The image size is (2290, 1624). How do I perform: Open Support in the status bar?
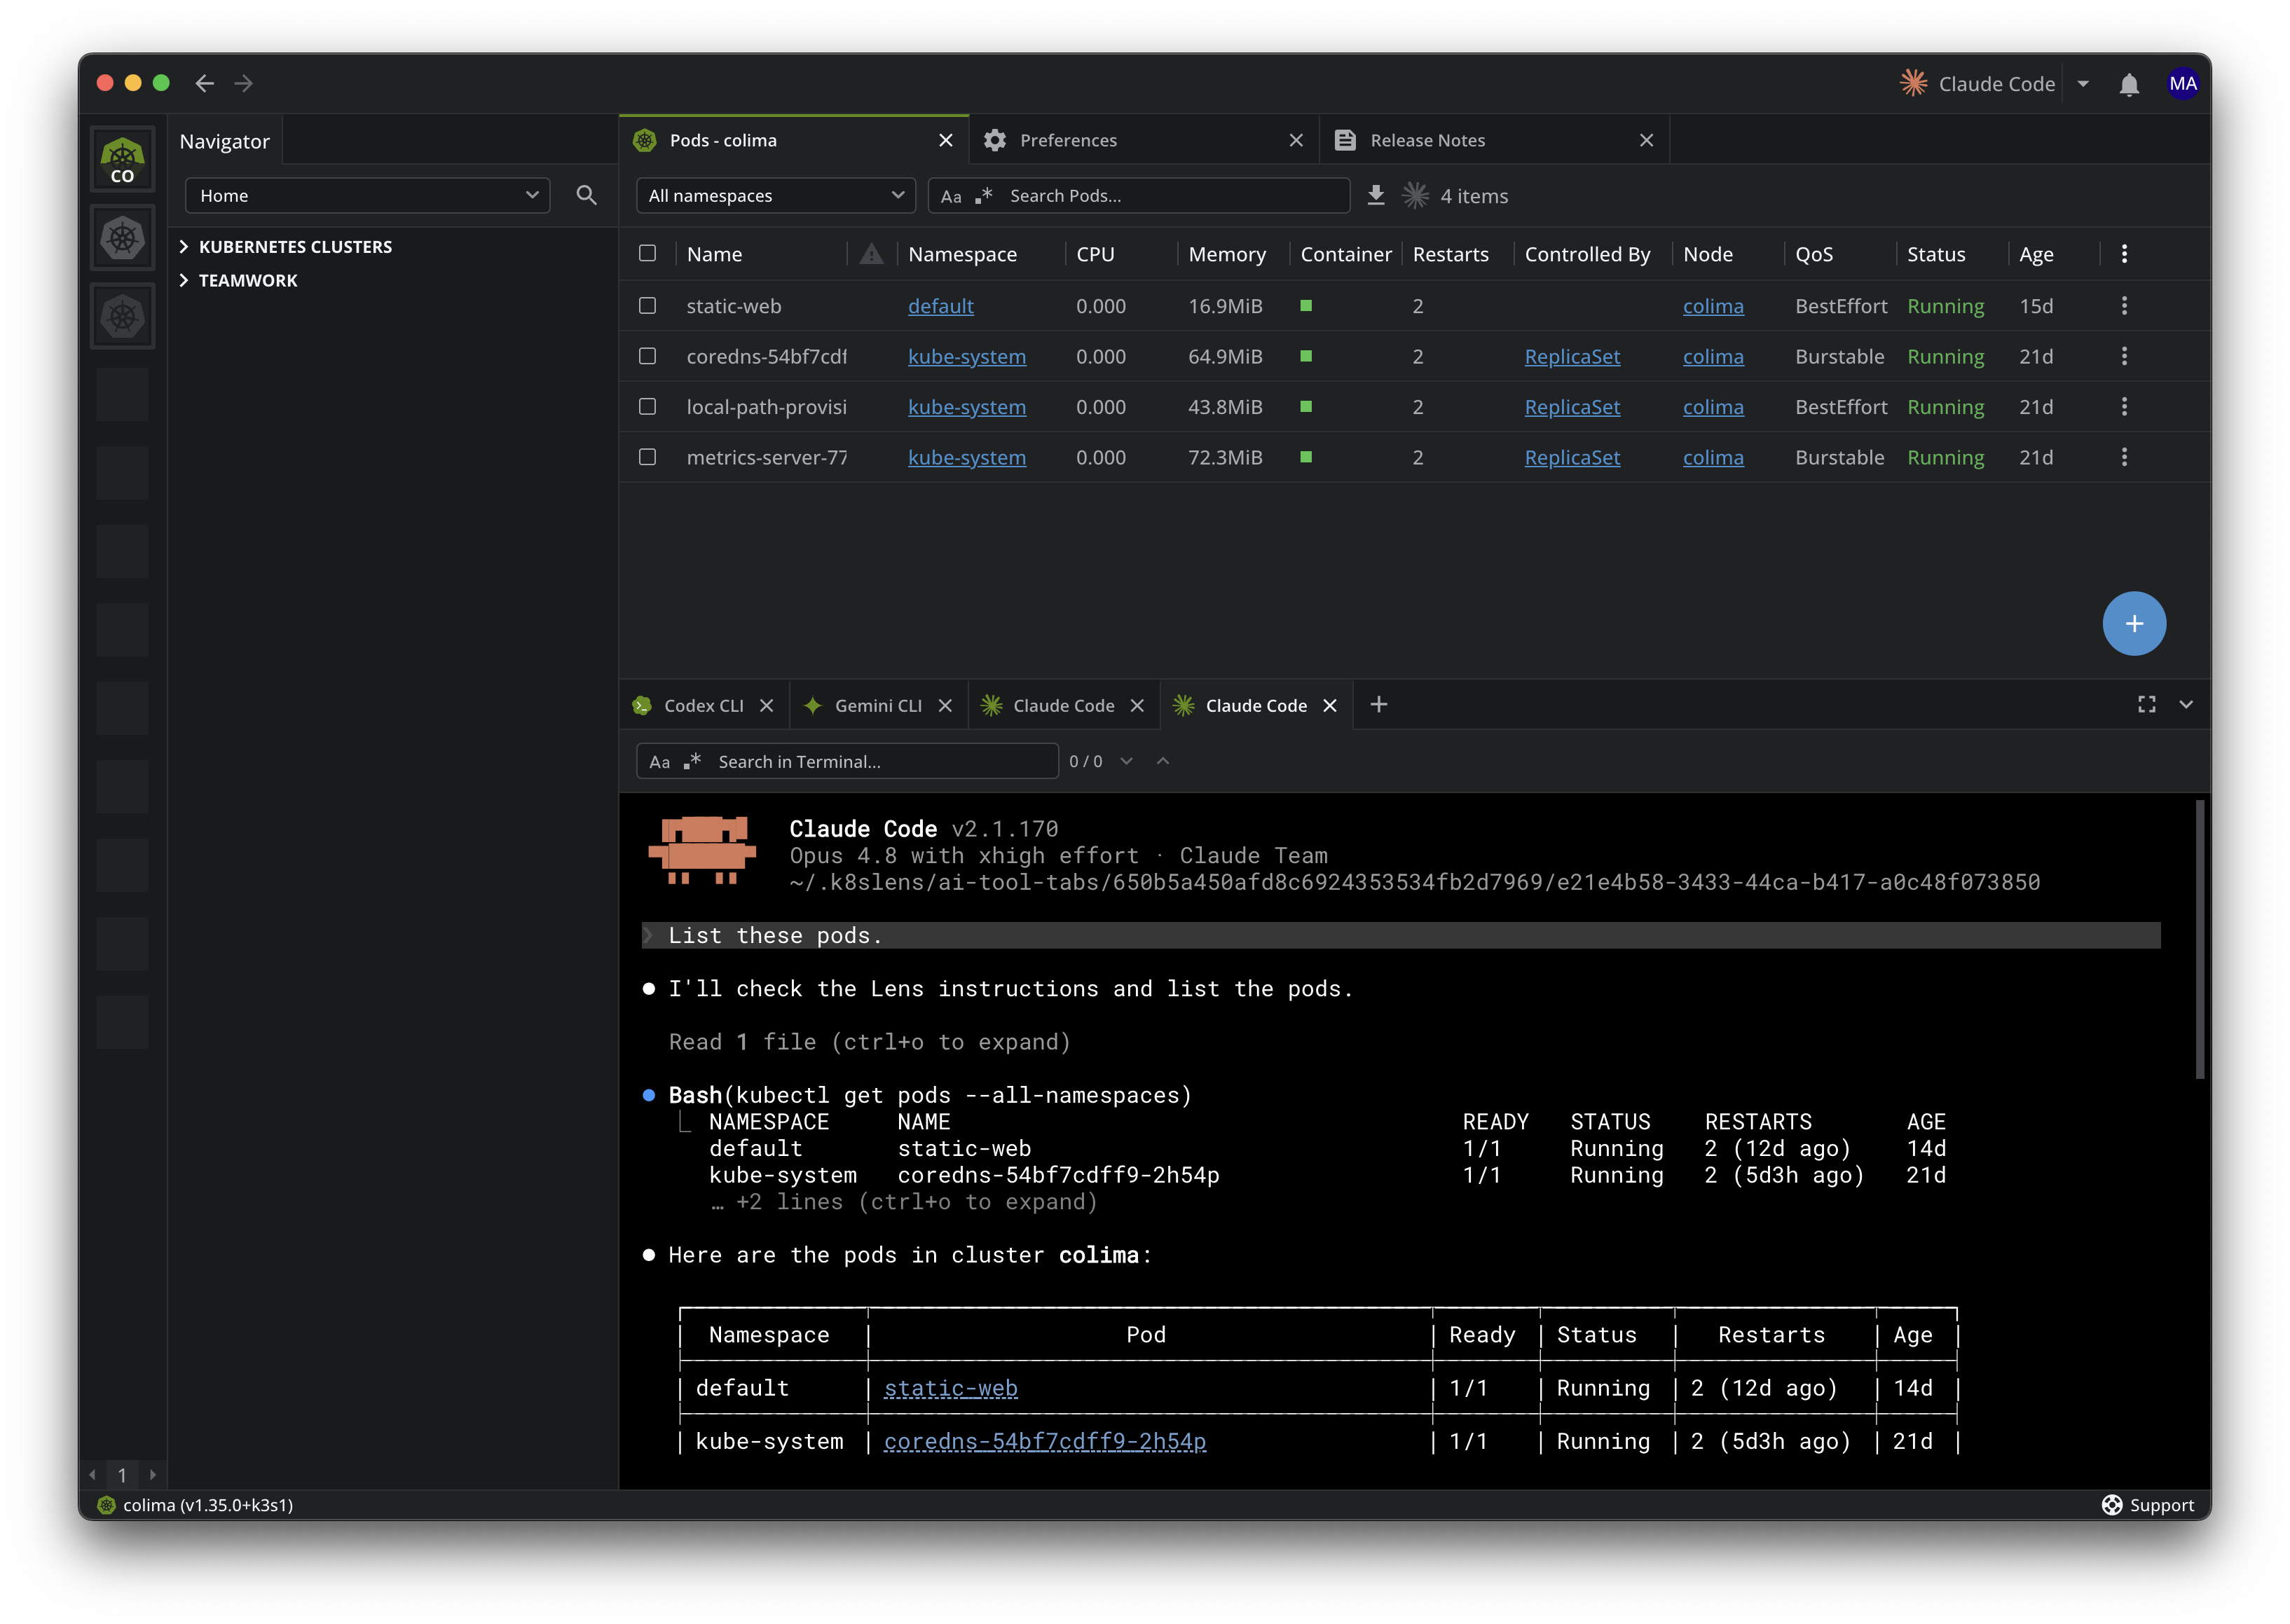[2147, 1505]
